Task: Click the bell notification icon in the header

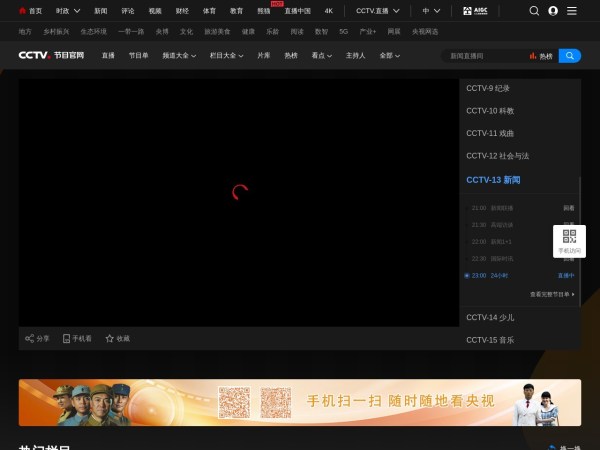Action: click(535, 11)
